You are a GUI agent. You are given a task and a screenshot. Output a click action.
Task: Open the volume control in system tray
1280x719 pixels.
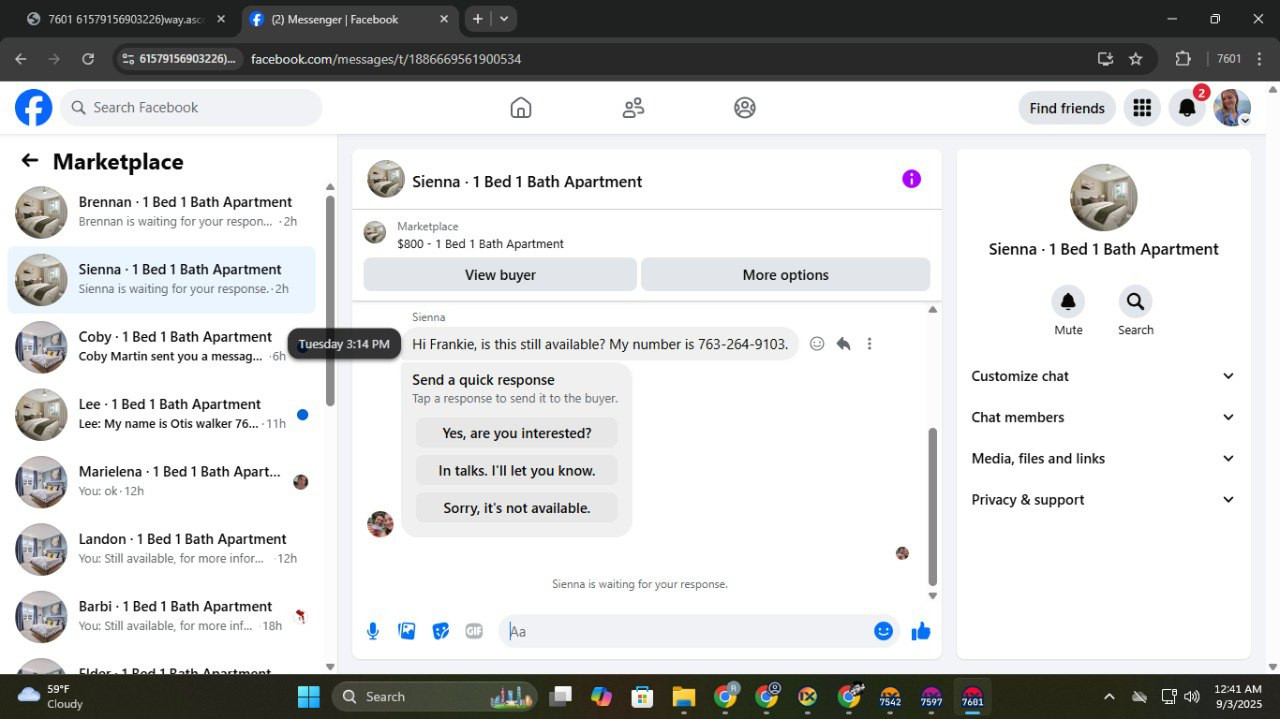click(1192, 697)
